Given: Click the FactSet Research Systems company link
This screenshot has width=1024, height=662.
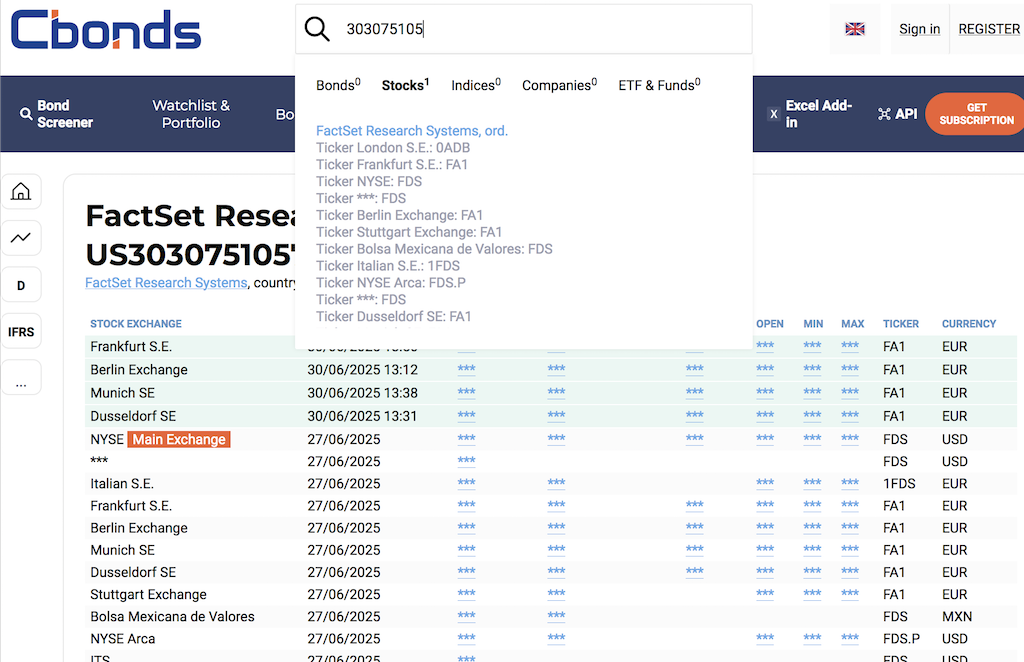Looking at the screenshot, I should (165, 282).
